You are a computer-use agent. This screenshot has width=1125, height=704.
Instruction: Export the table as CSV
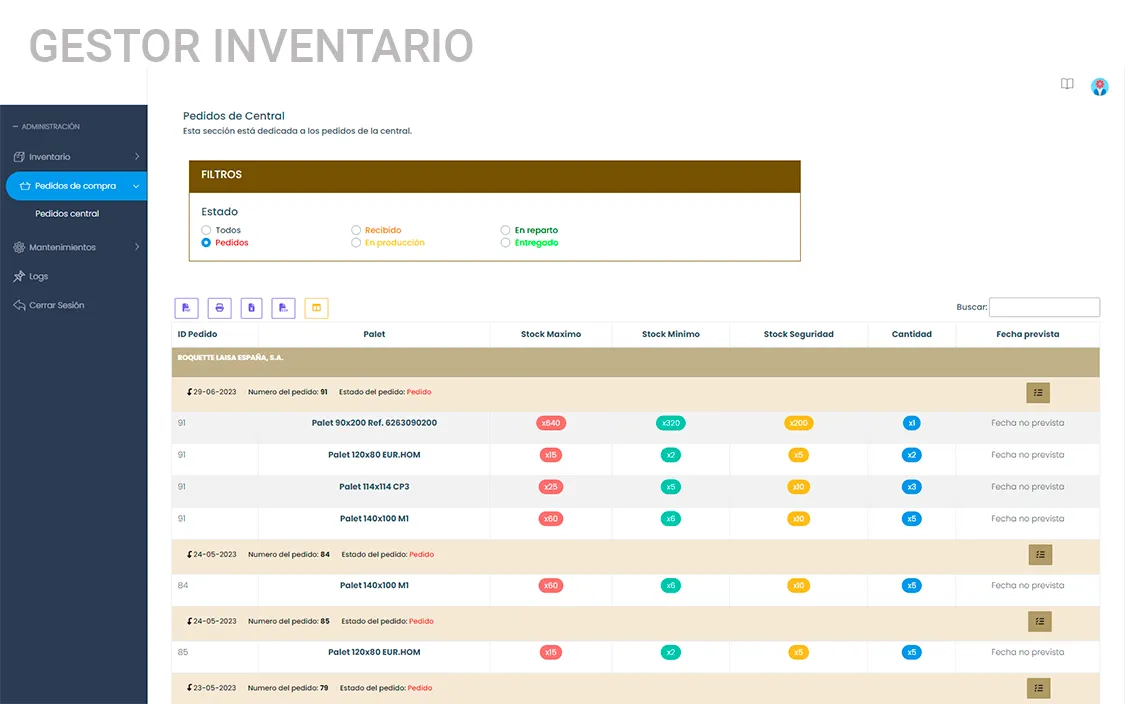click(x=283, y=308)
